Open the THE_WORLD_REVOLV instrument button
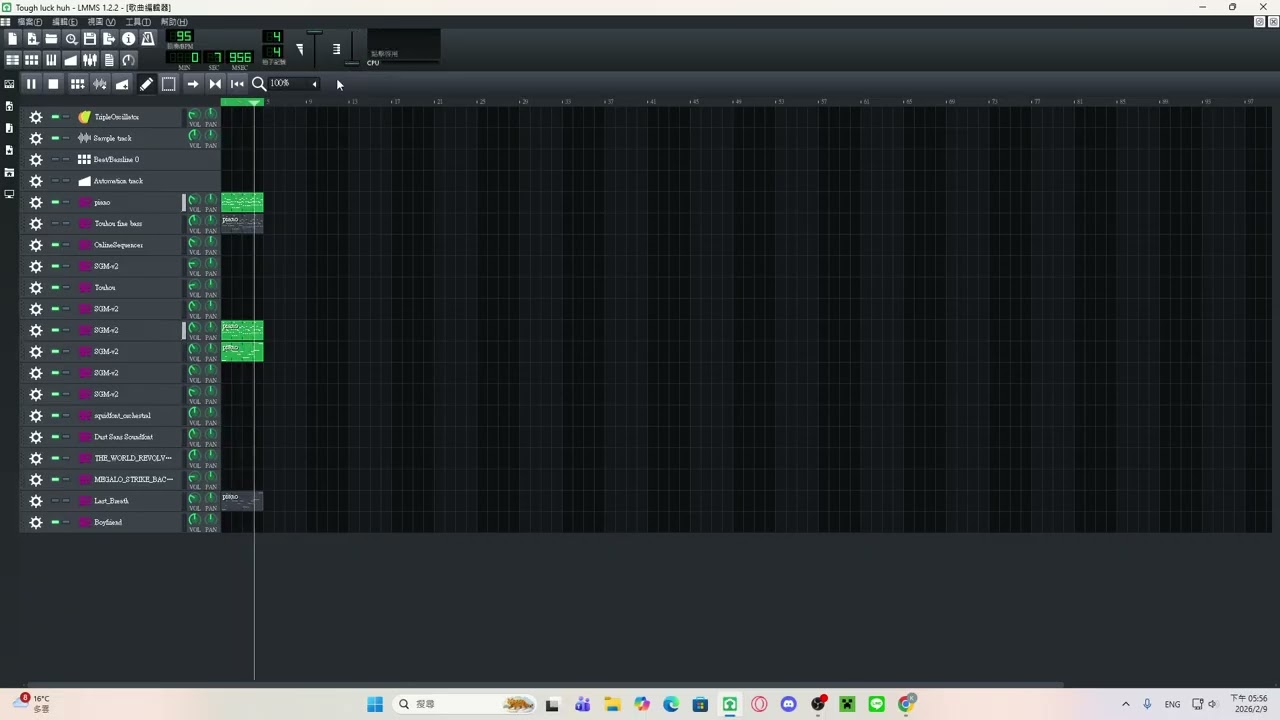Screen dimensions: 1280x720 128,458
